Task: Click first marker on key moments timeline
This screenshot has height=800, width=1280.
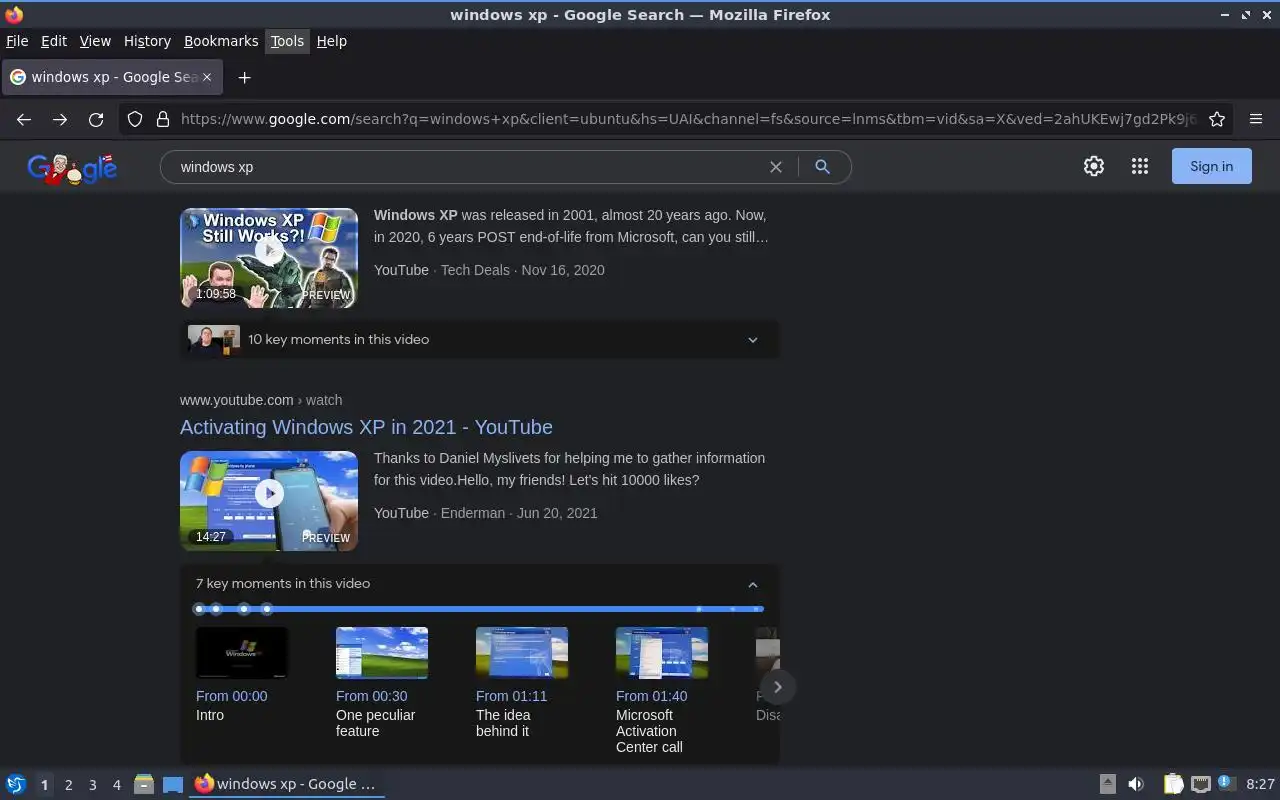Action: (x=199, y=609)
